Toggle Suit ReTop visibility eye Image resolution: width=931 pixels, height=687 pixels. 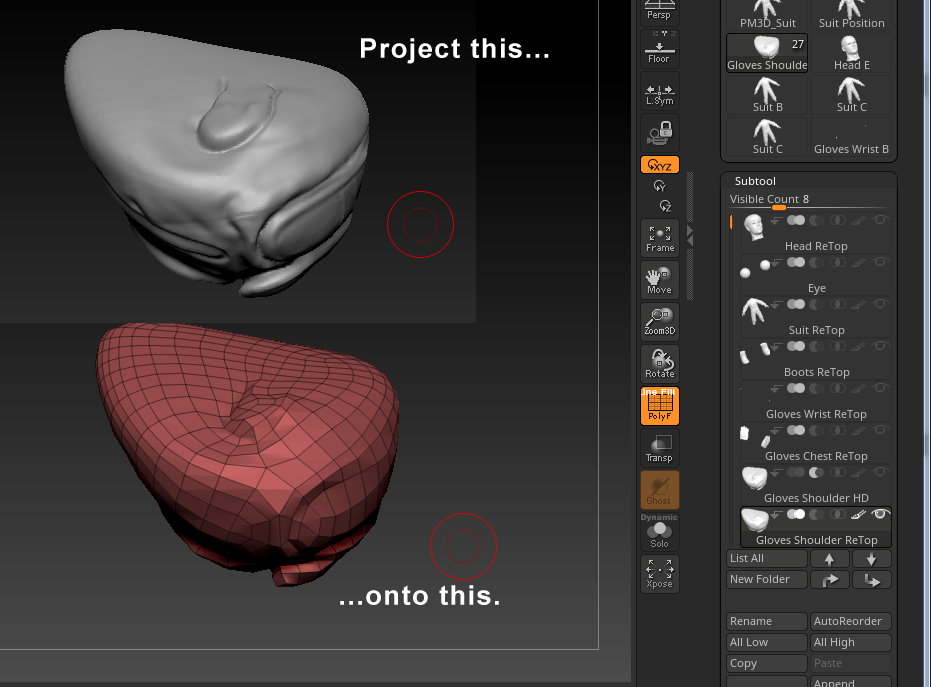point(880,304)
